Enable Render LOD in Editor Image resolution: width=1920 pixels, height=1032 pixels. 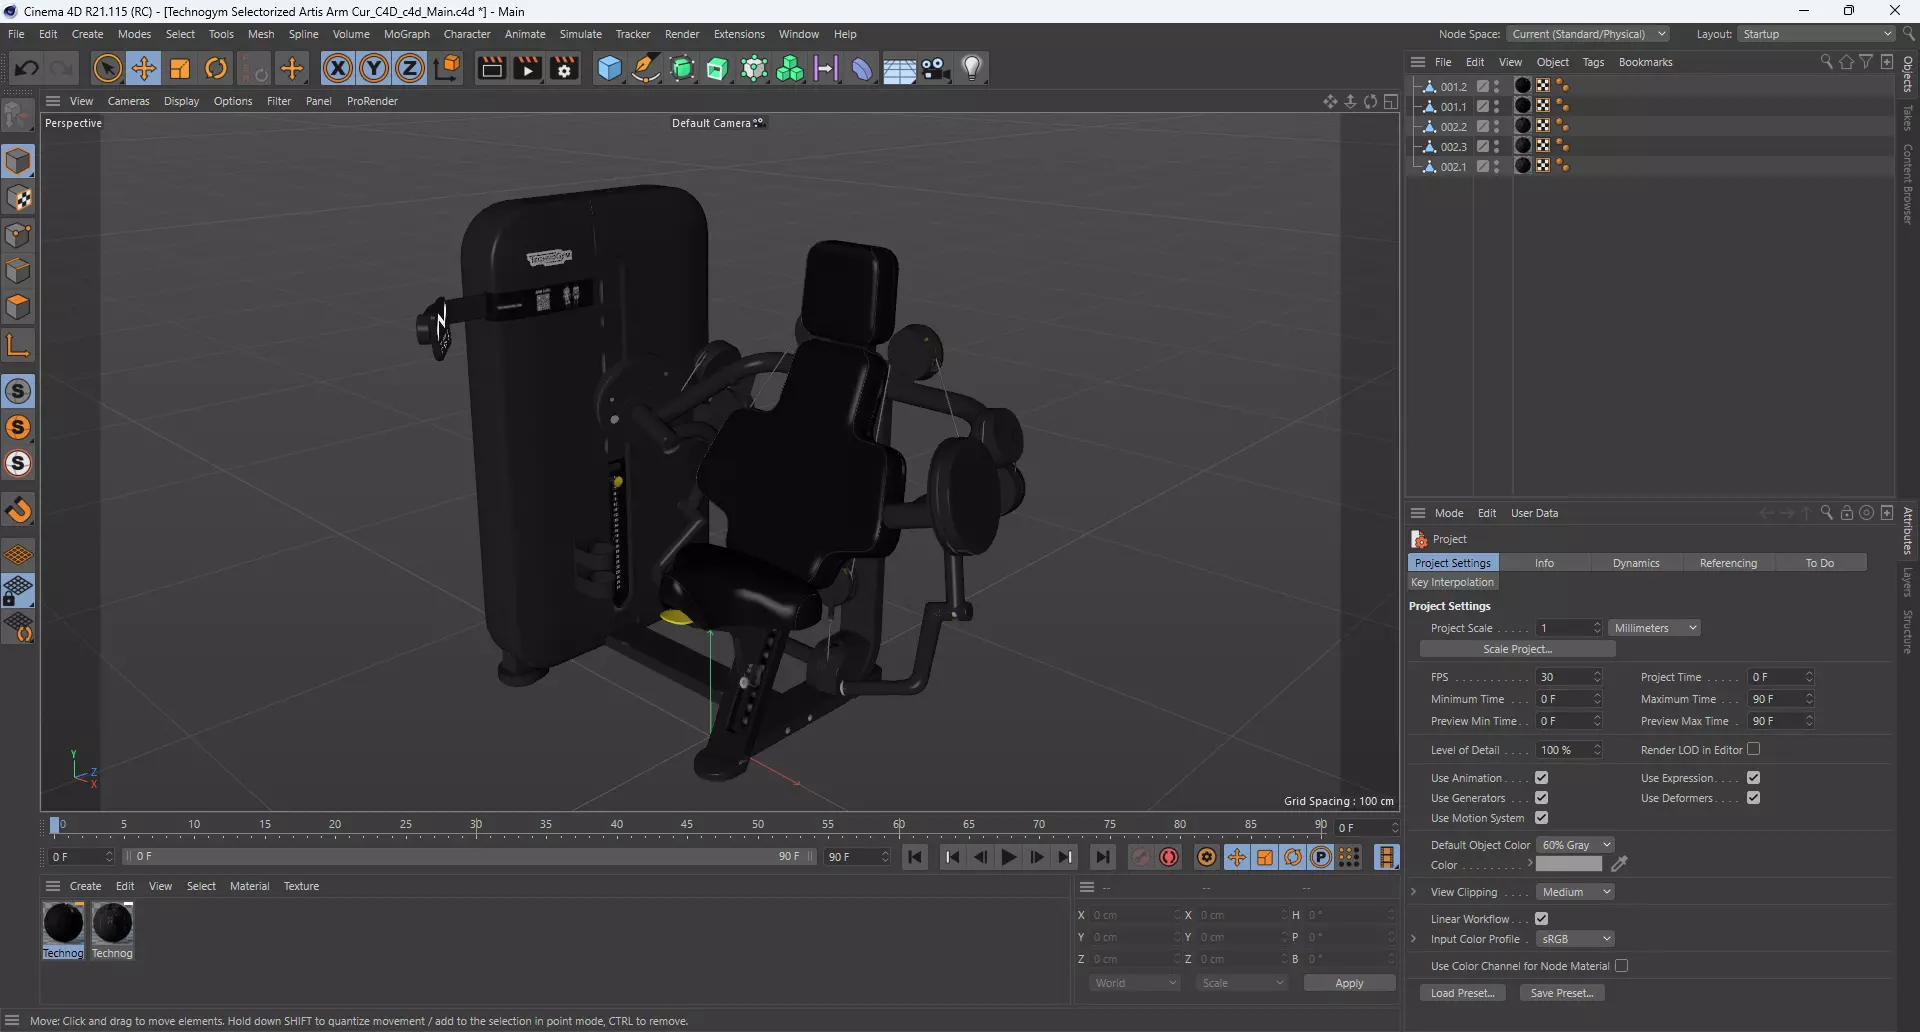pyautogui.click(x=1753, y=749)
